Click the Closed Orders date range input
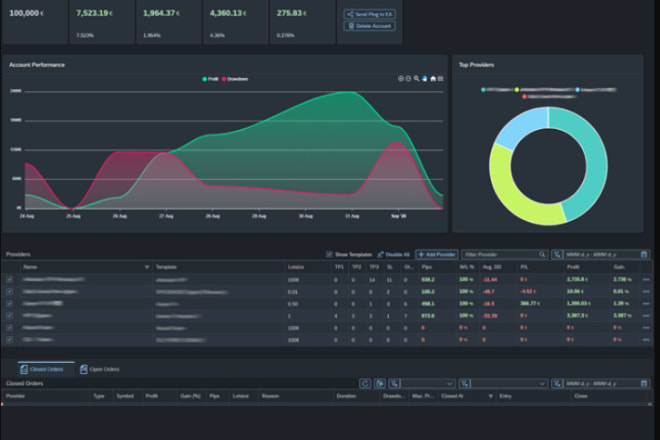 (x=601, y=383)
